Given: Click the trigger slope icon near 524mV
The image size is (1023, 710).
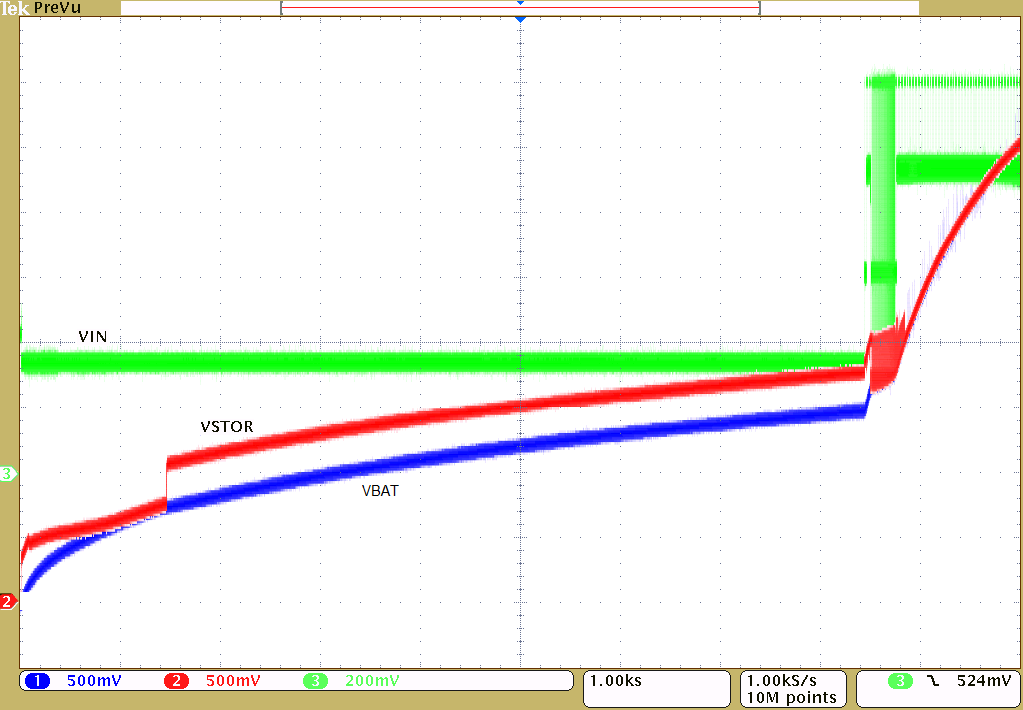Looking at the screenshot, I should click(x=934, y=681).
